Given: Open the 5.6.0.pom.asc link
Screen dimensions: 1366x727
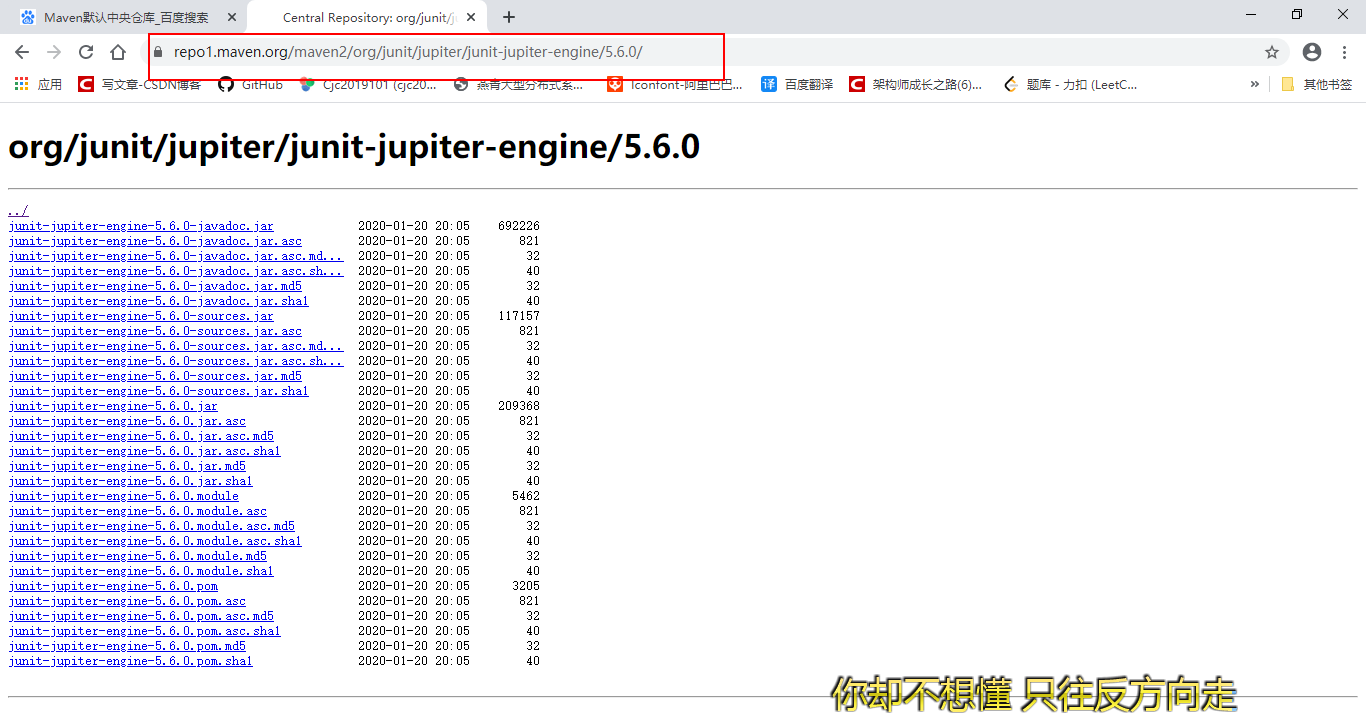Looking at the screenshot, I should [x=127, y=601].
